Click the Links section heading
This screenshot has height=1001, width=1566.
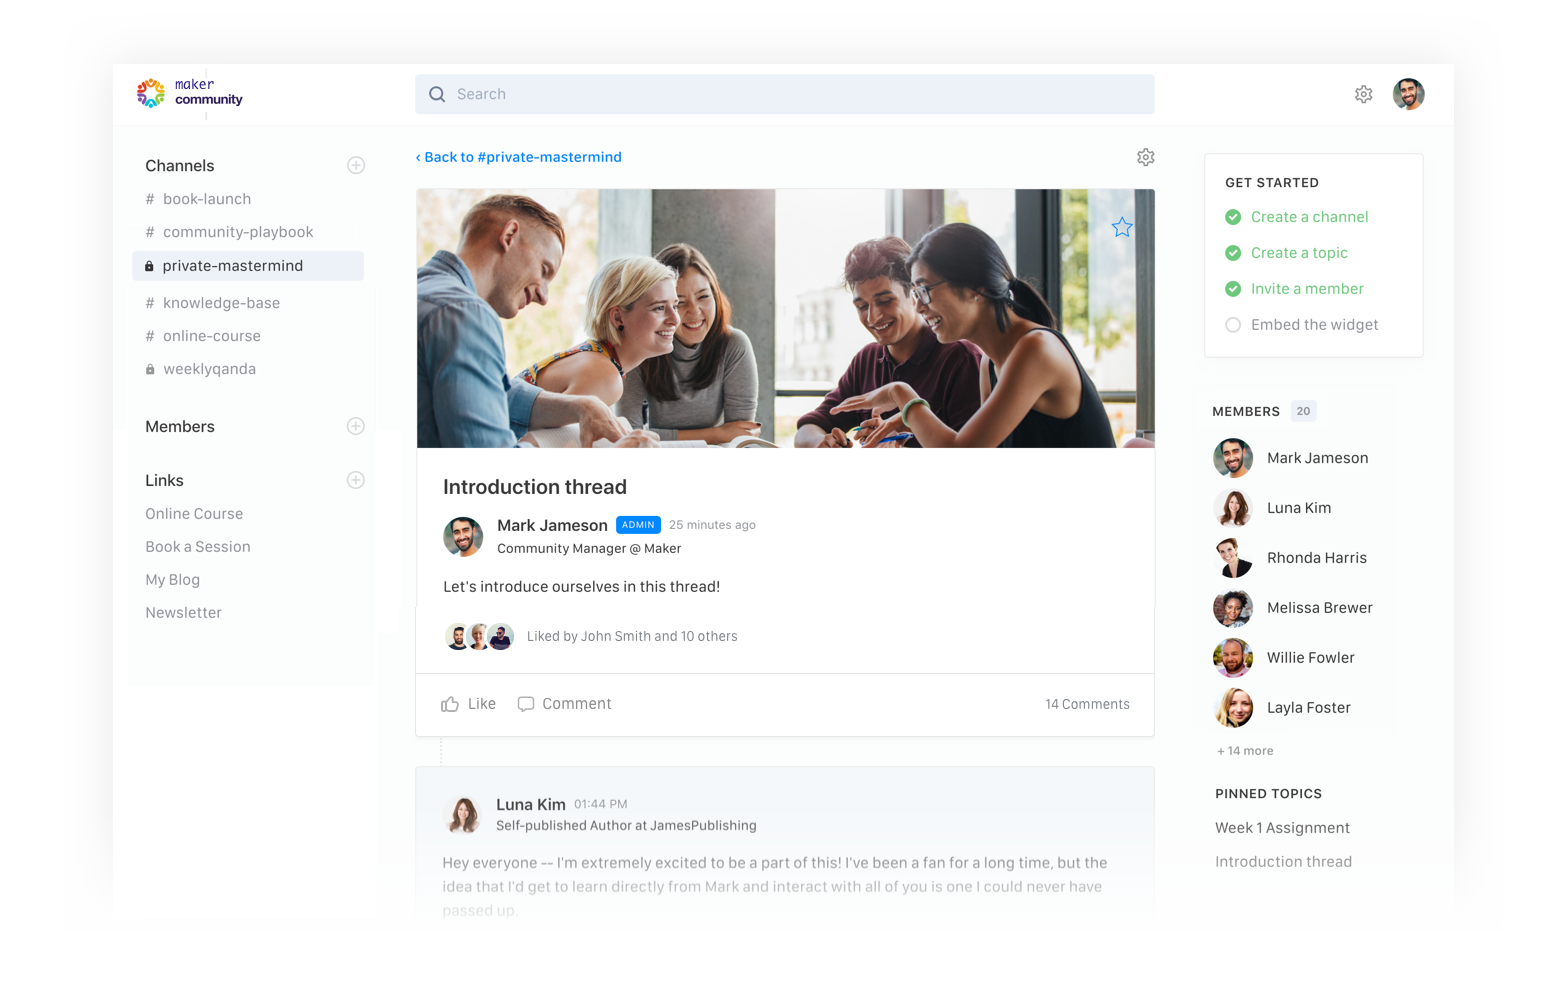165,481
